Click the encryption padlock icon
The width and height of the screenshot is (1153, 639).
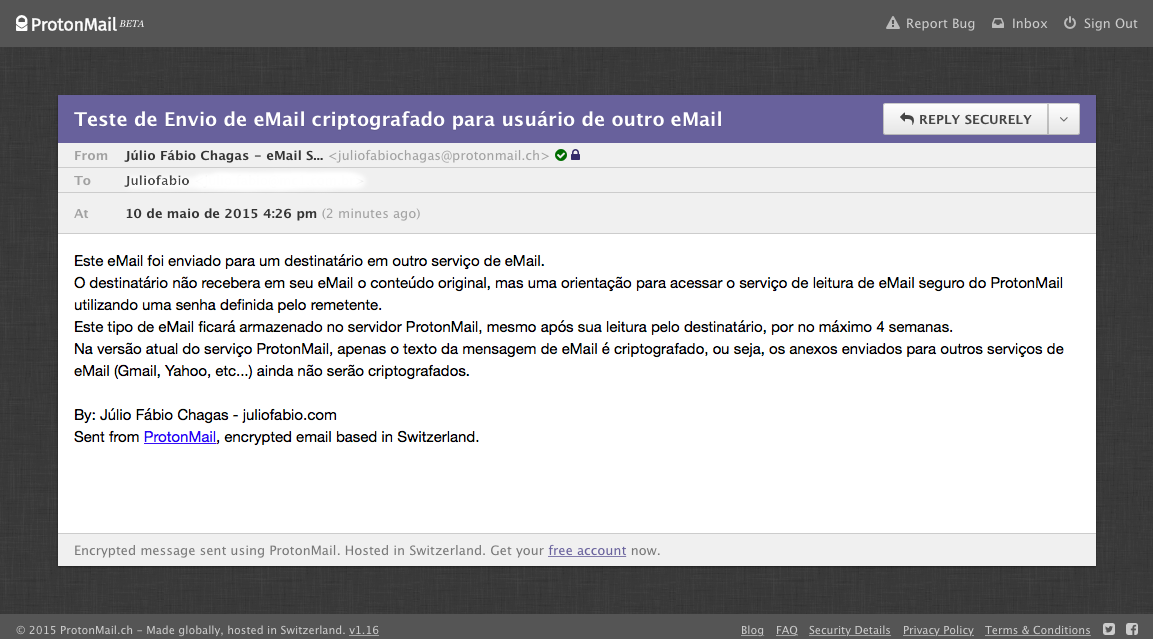click(576, 155)
